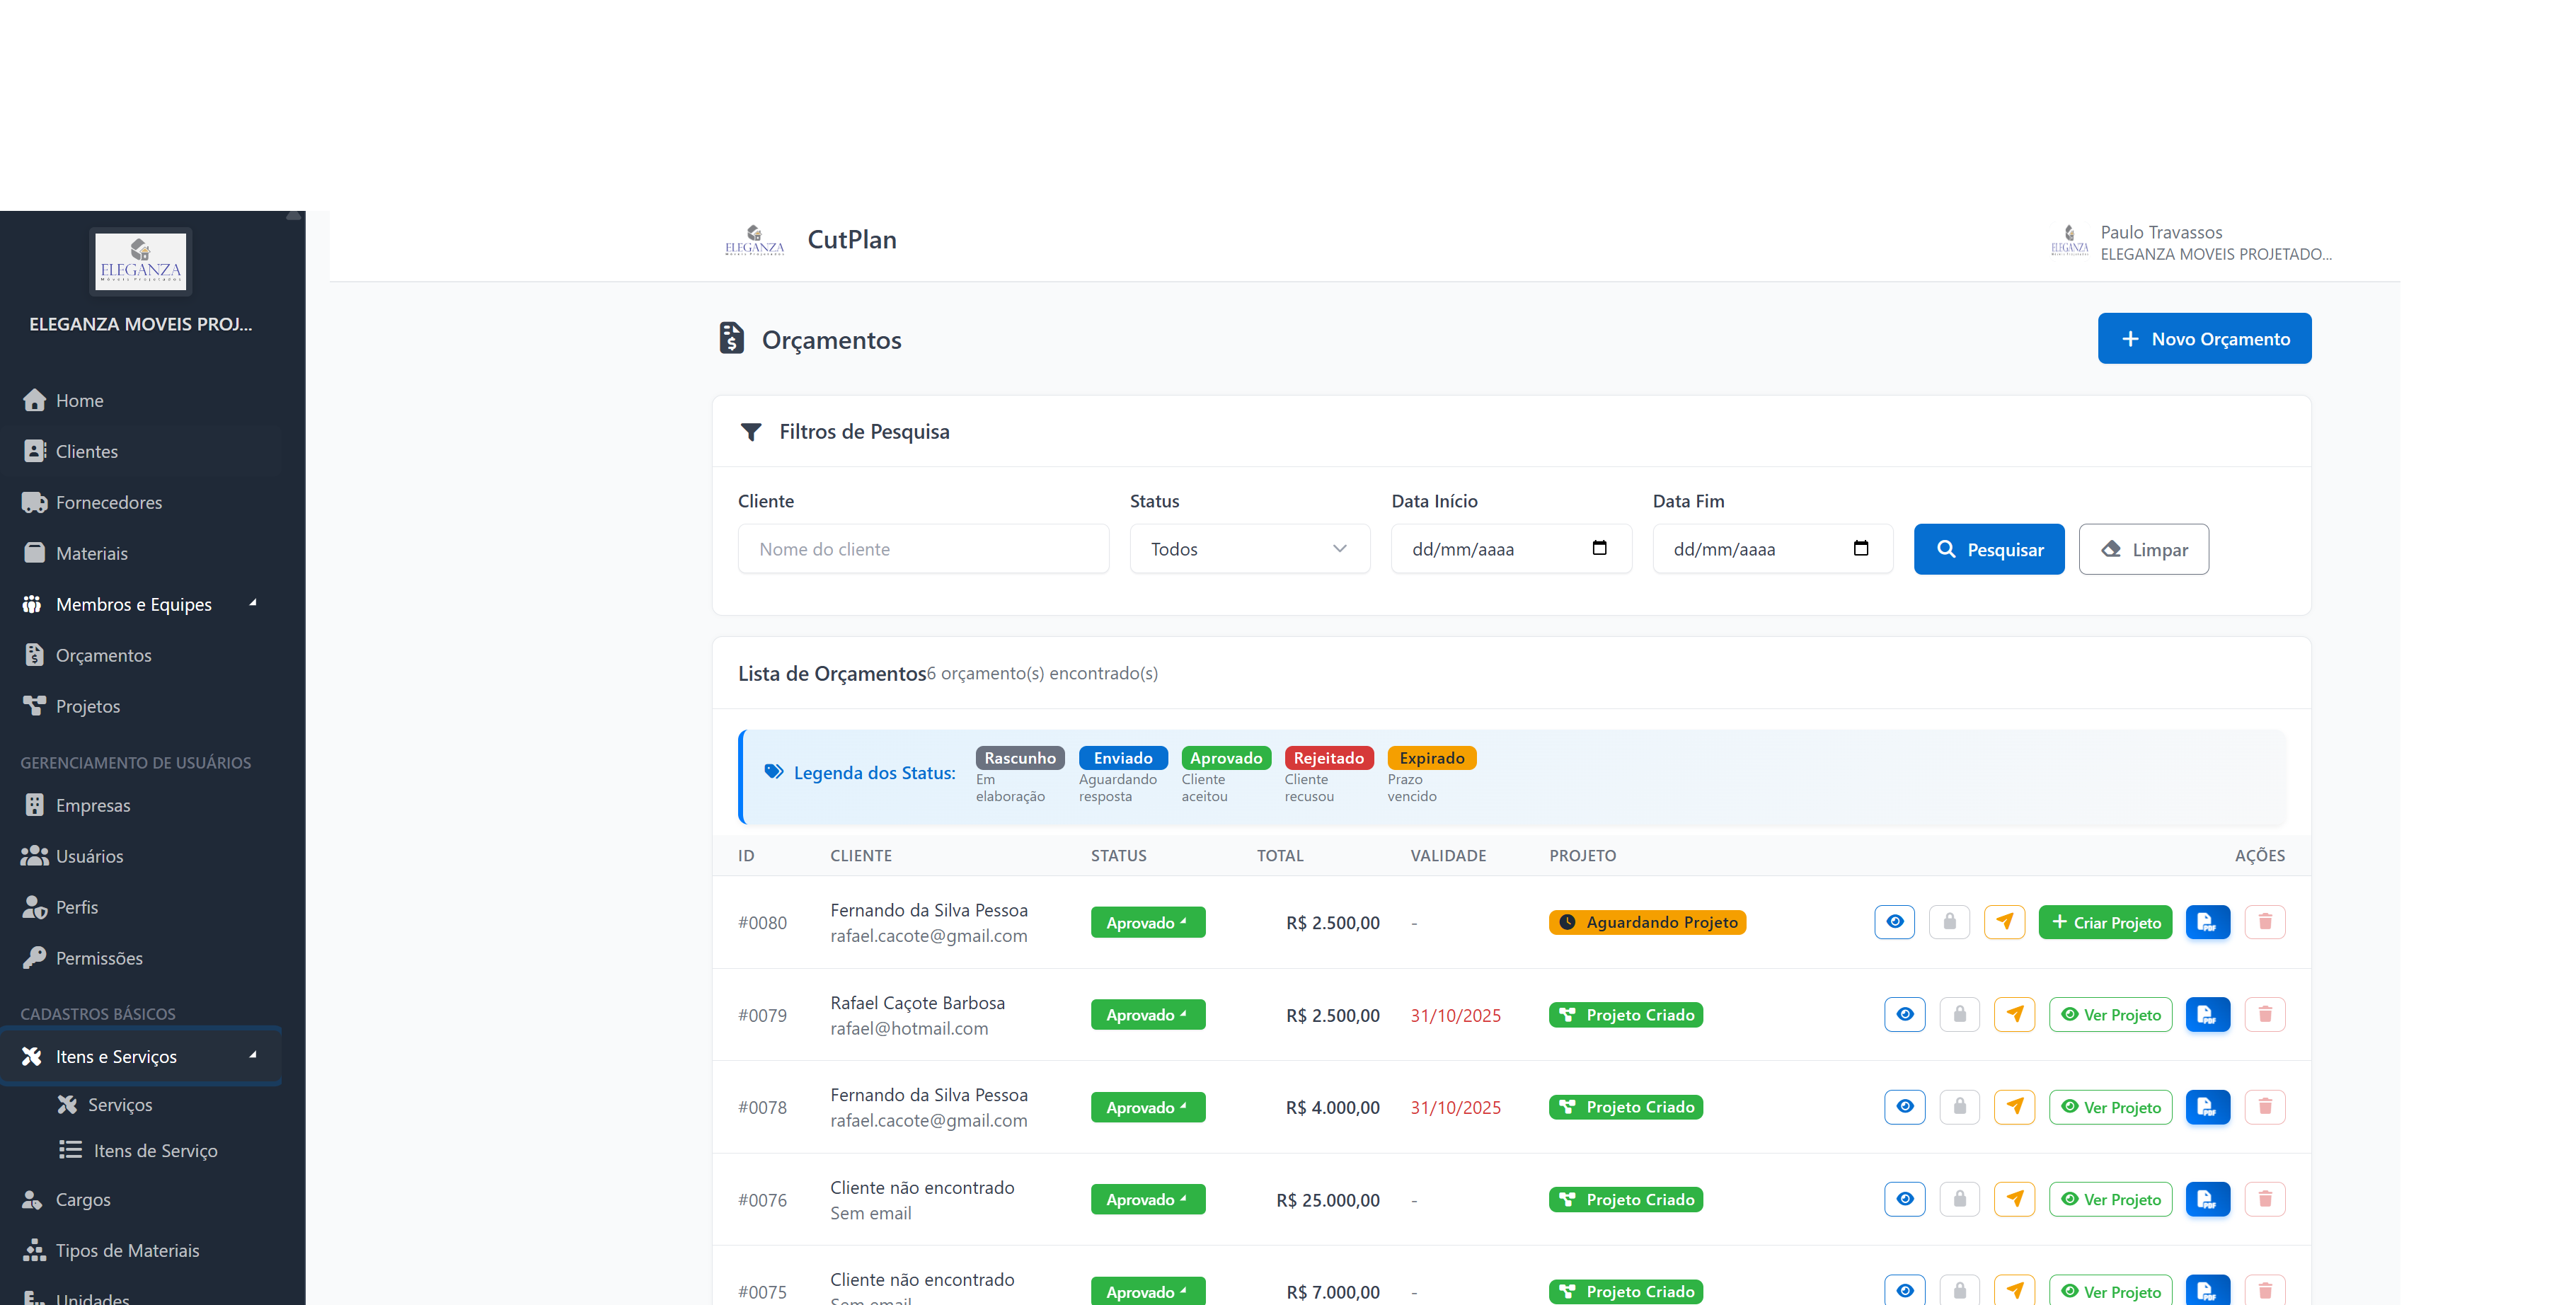
Task: Open Projetos from the sidebar
Action: 88,706
